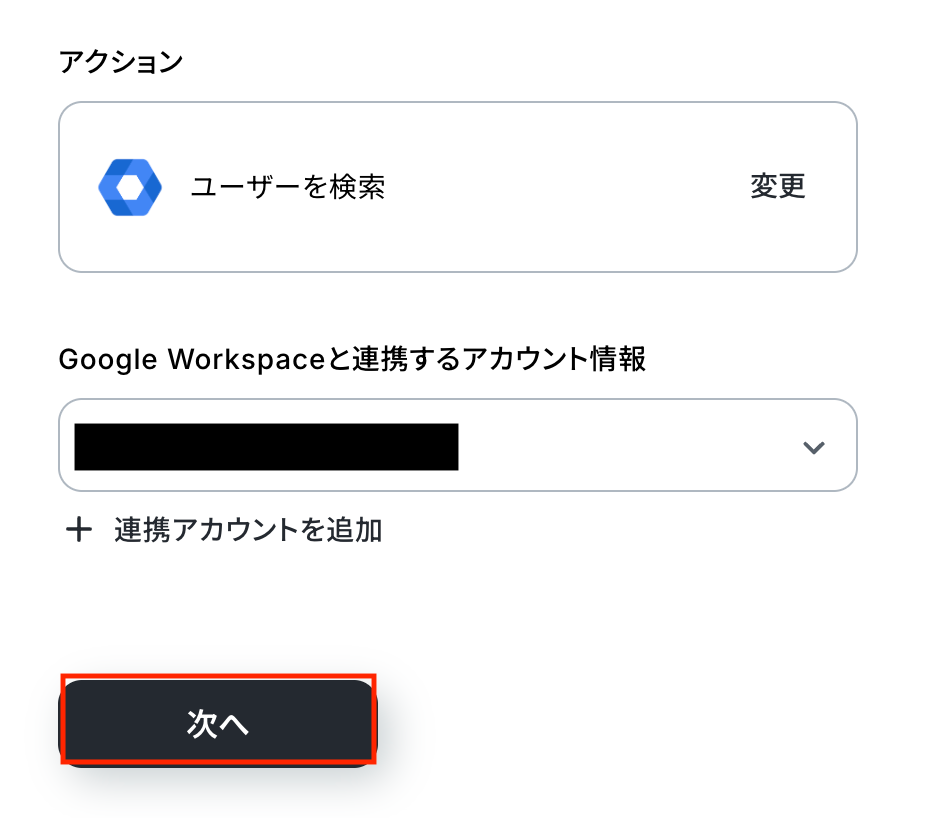
Task: Expand the account dropdown chevron
Action: pos(814,447)
